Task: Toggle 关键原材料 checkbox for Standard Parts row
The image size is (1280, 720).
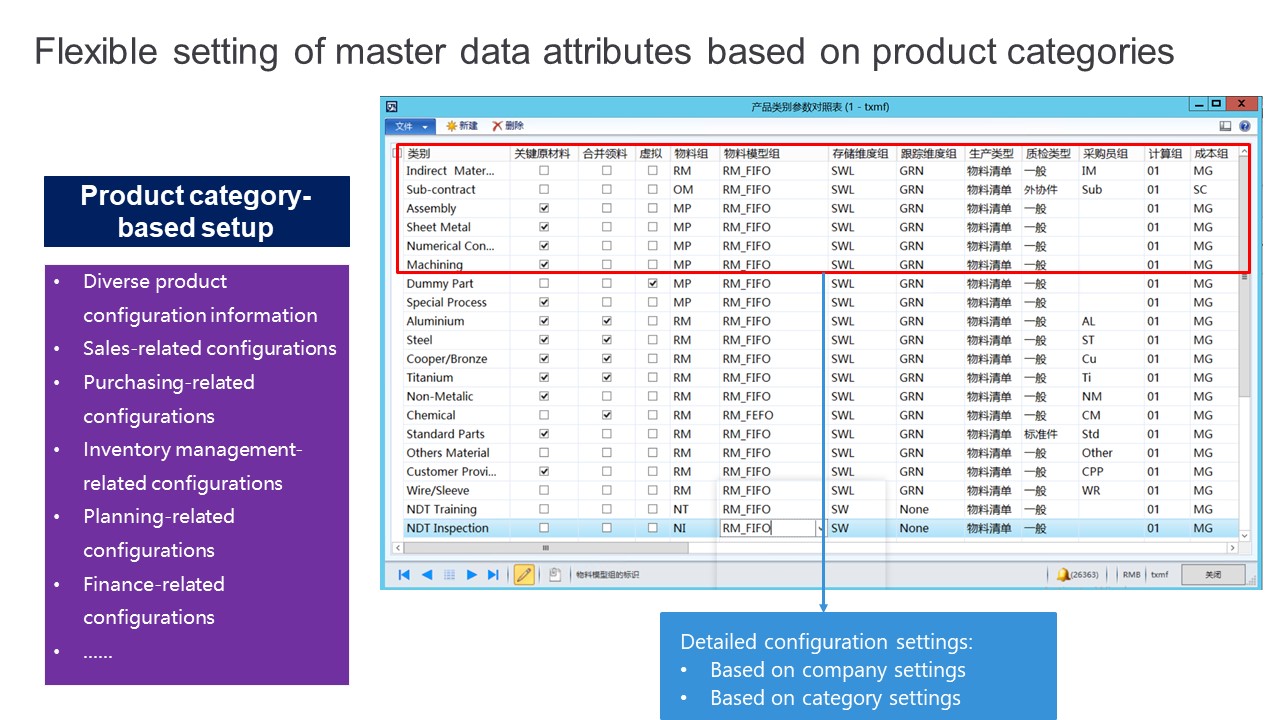Action: click(x=544, y=434)
